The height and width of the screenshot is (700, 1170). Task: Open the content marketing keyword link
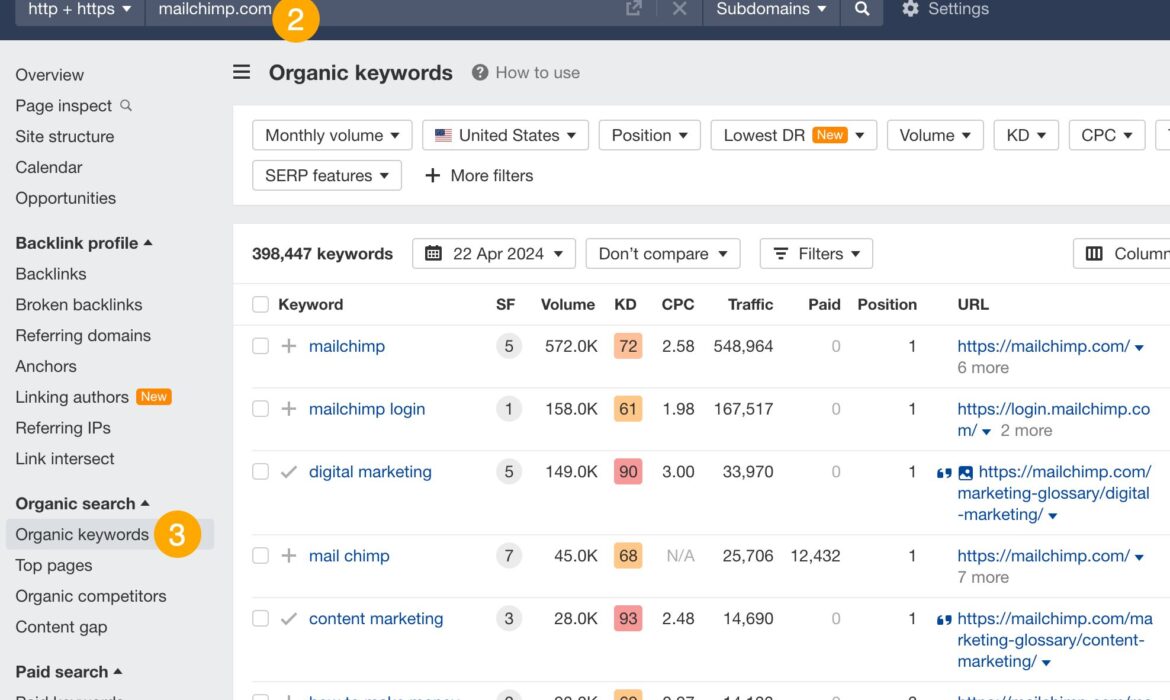(x=376, y=619)
